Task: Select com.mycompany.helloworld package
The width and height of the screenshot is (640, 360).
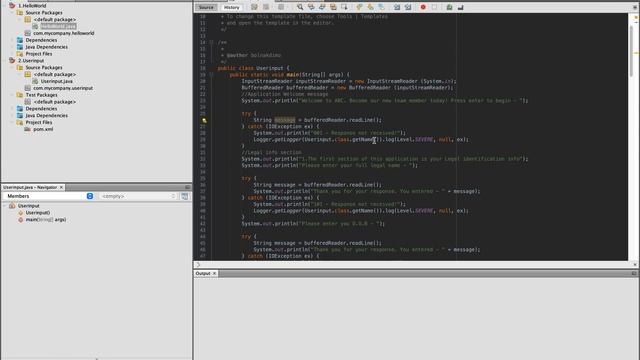Action: click(64, 33)
